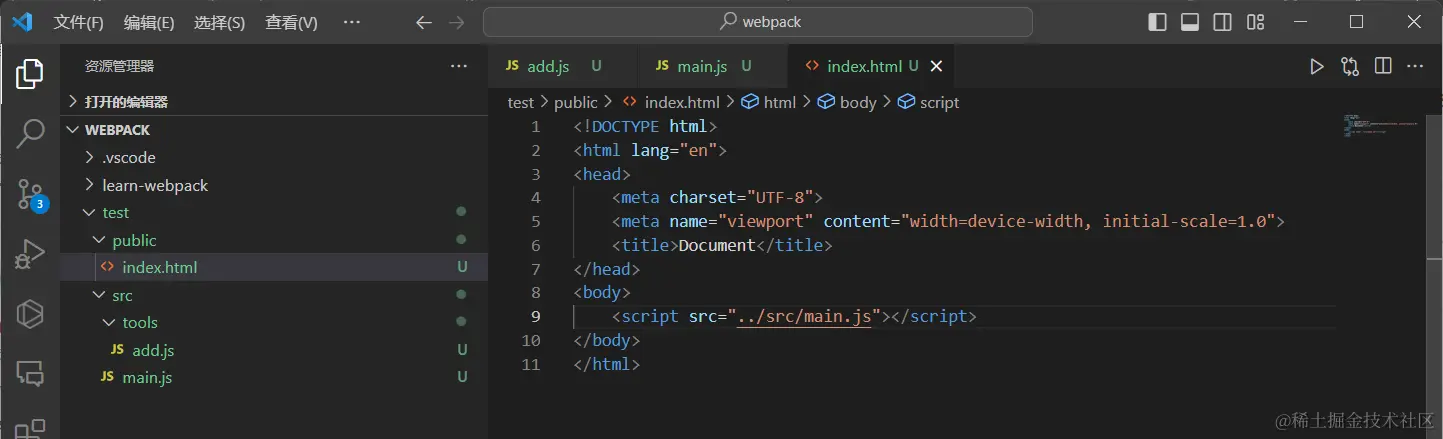Click the Document title text in code
Screen dimensions: 1443x439
click(717, 245)
